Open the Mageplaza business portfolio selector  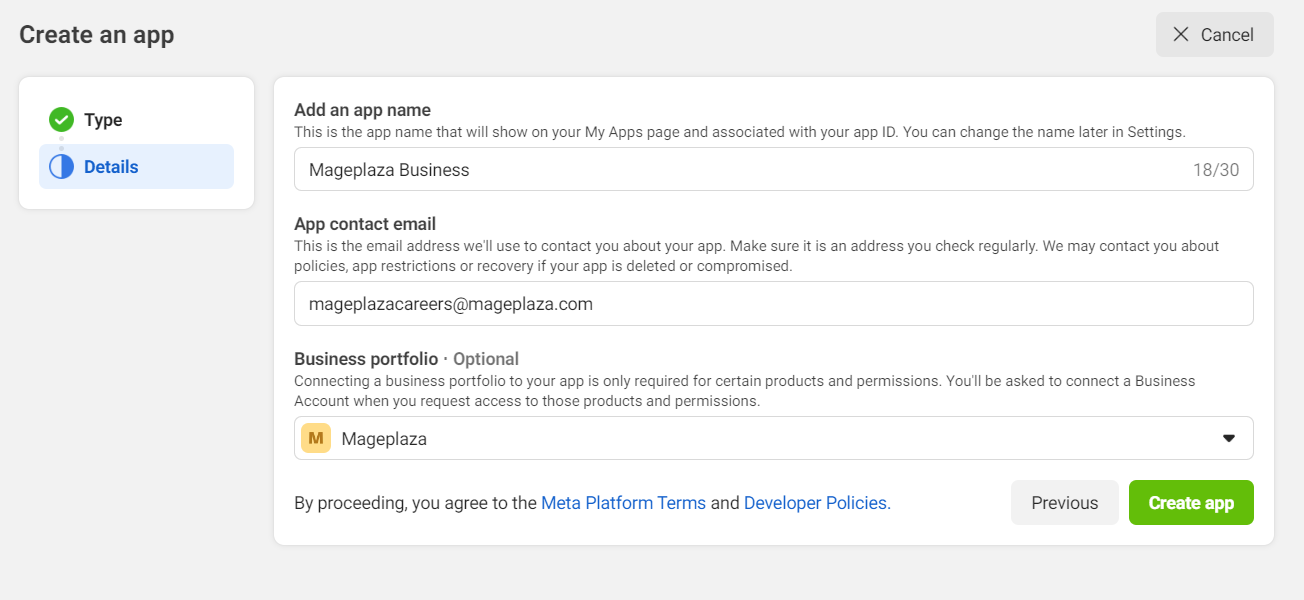click(772, 438)
